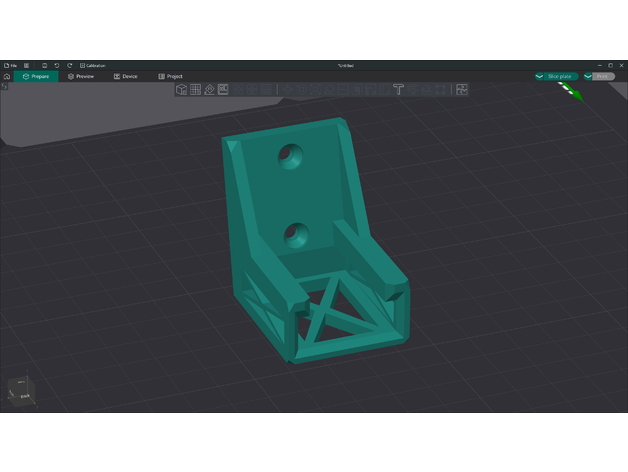
Task: Click the Slice plate button
Action: [x=555, y=76]
